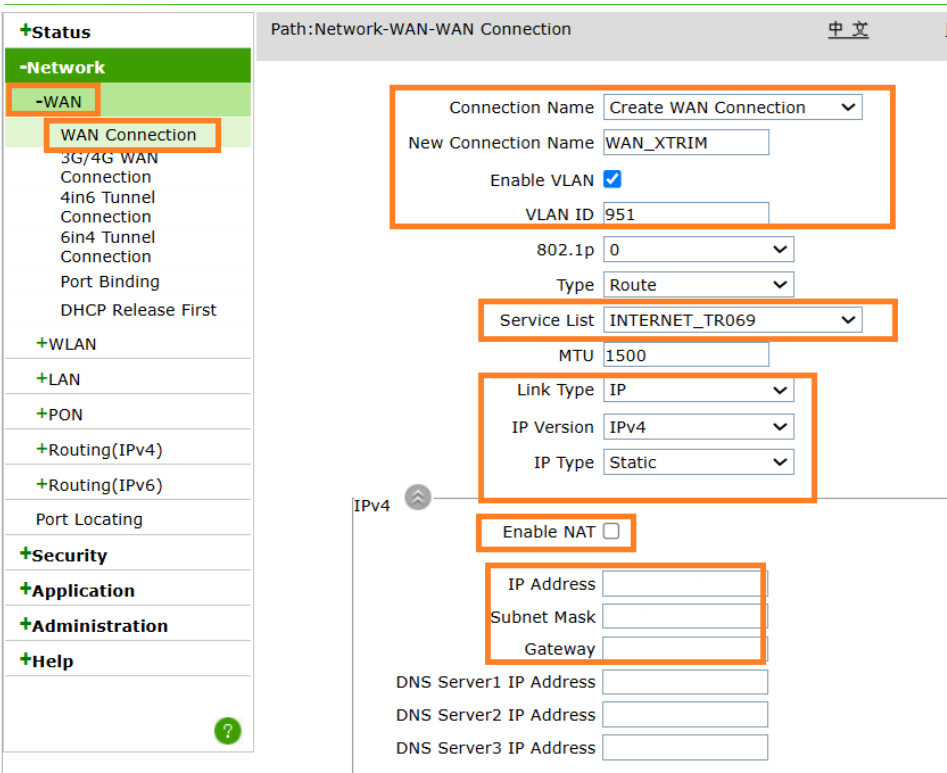The height and width of the screenshot is (773, 947).
Task: Expand the Administration menu section
Action: (94, 626)
